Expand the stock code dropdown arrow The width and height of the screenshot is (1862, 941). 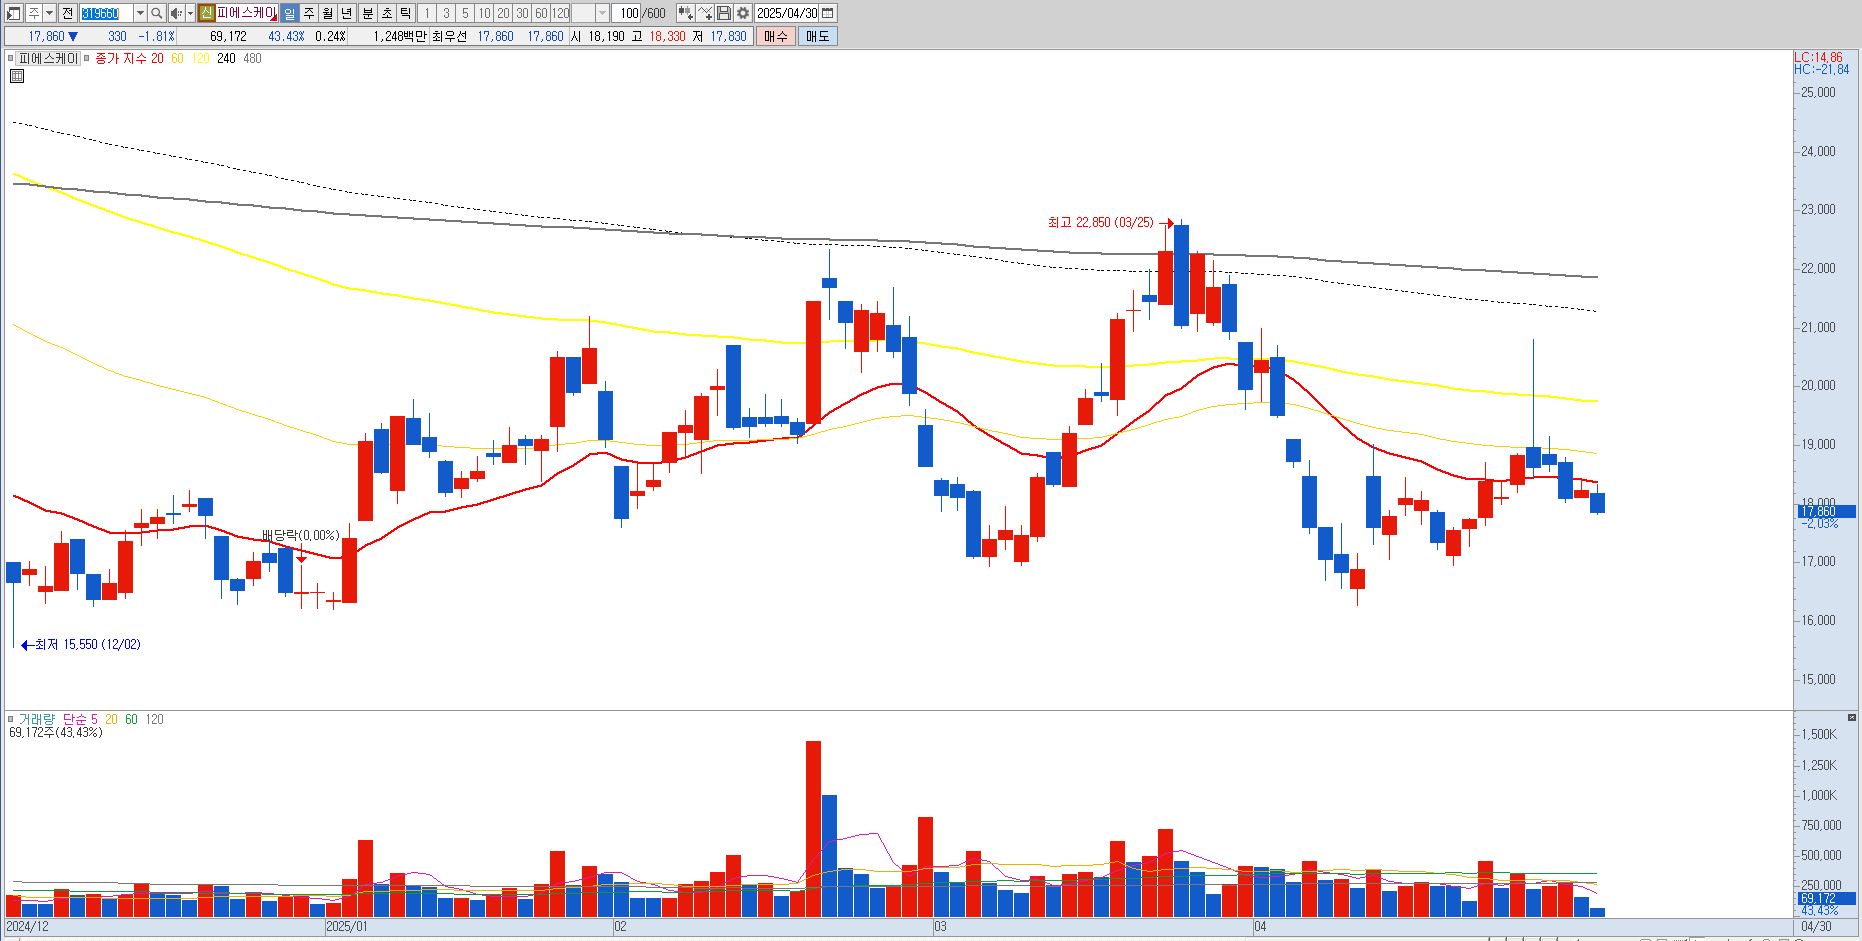pyautogui.click(x=140, y=13)
